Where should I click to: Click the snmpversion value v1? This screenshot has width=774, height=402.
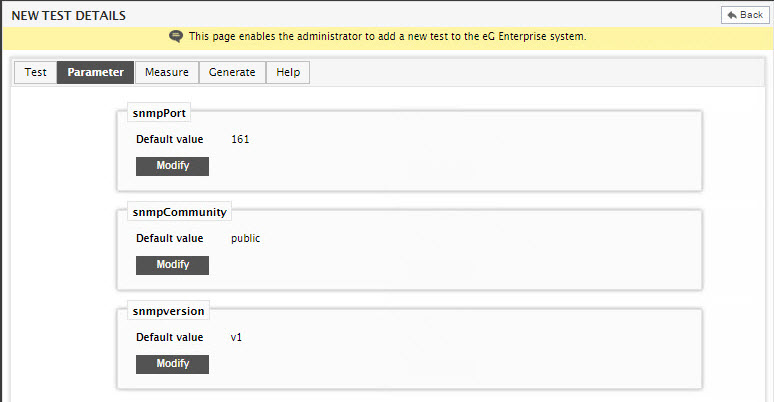click(236, 337)
